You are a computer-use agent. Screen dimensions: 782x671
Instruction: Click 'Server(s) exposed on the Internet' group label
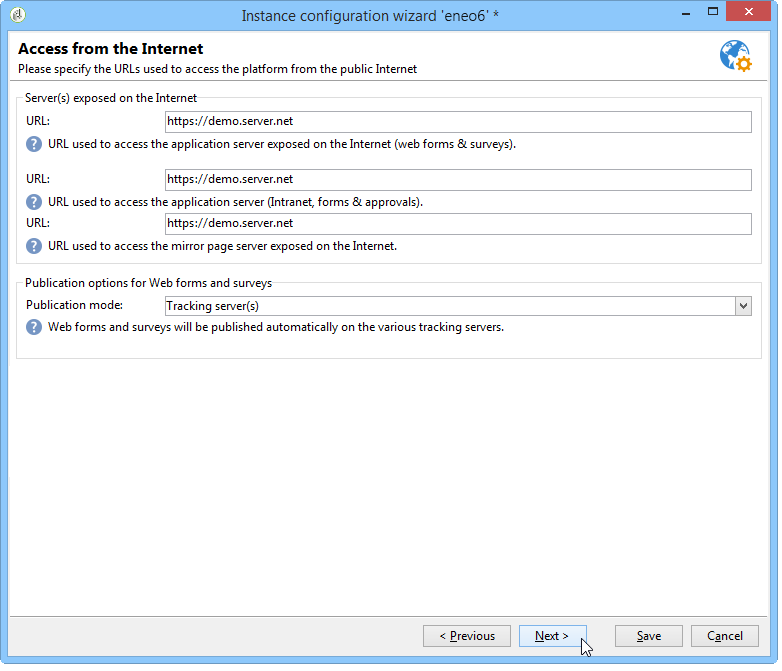[x=111, y=98]
